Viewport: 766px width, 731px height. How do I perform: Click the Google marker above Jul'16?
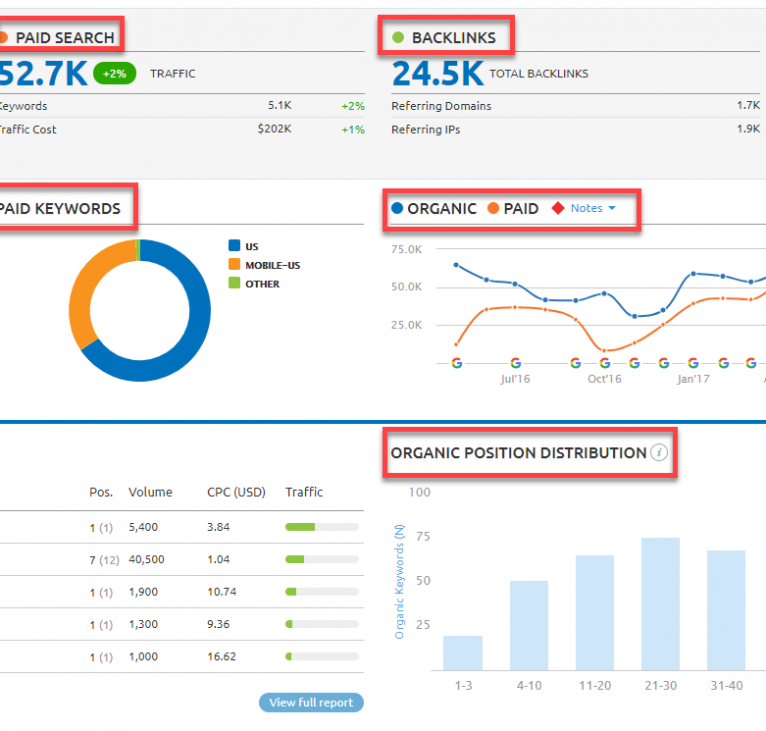click(x=515, y=363)
